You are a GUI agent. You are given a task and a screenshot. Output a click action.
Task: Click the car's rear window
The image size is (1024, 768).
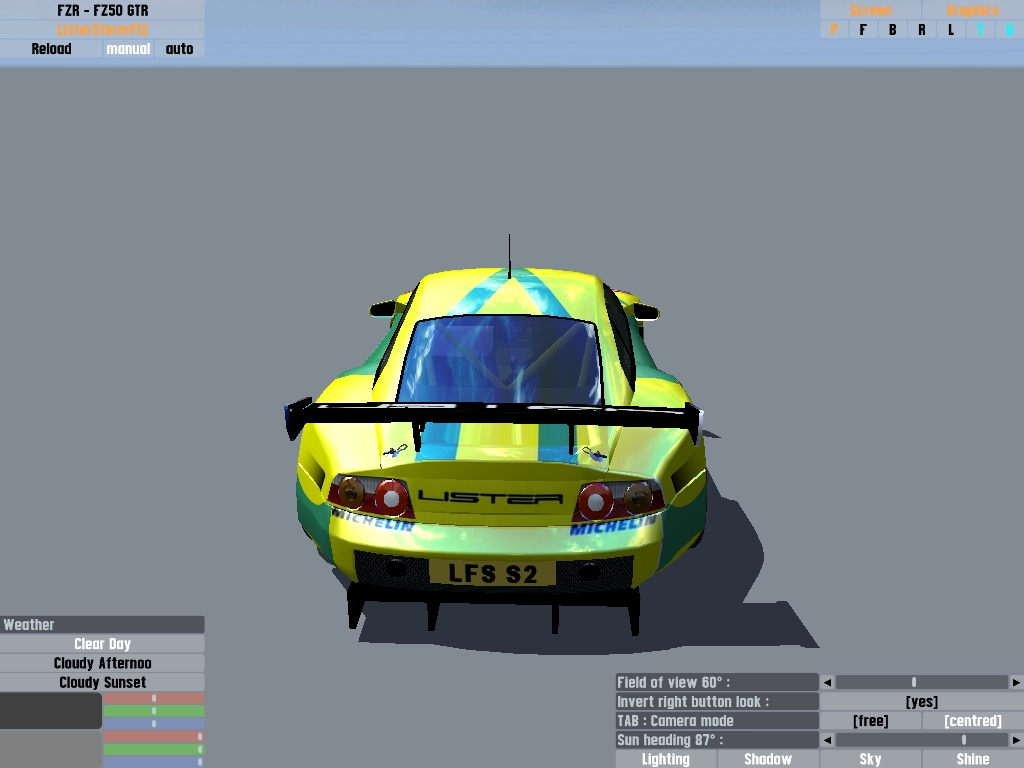tap(502, 359)
